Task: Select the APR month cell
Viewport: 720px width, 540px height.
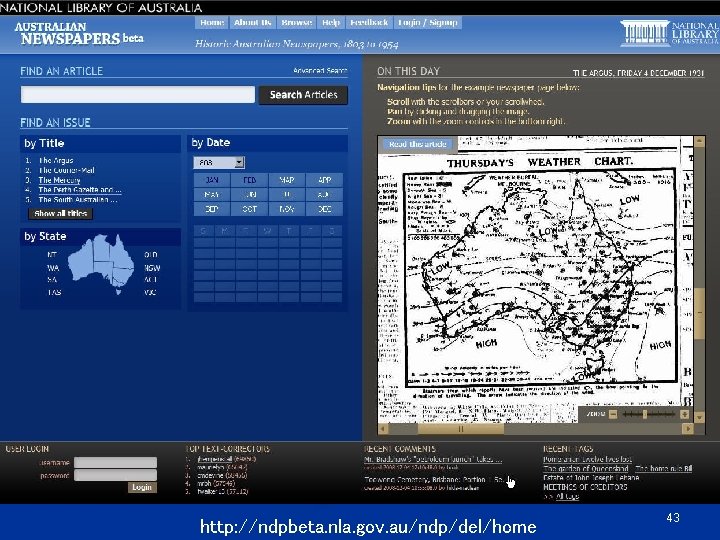Action: (324, 180)
